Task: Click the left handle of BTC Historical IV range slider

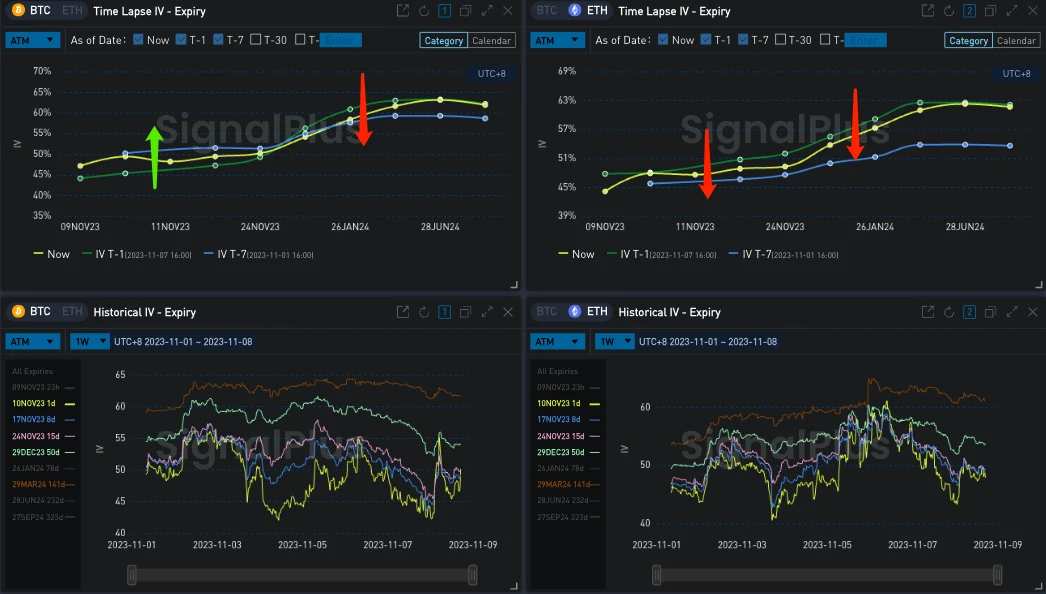Action: (x=130, y=574)
